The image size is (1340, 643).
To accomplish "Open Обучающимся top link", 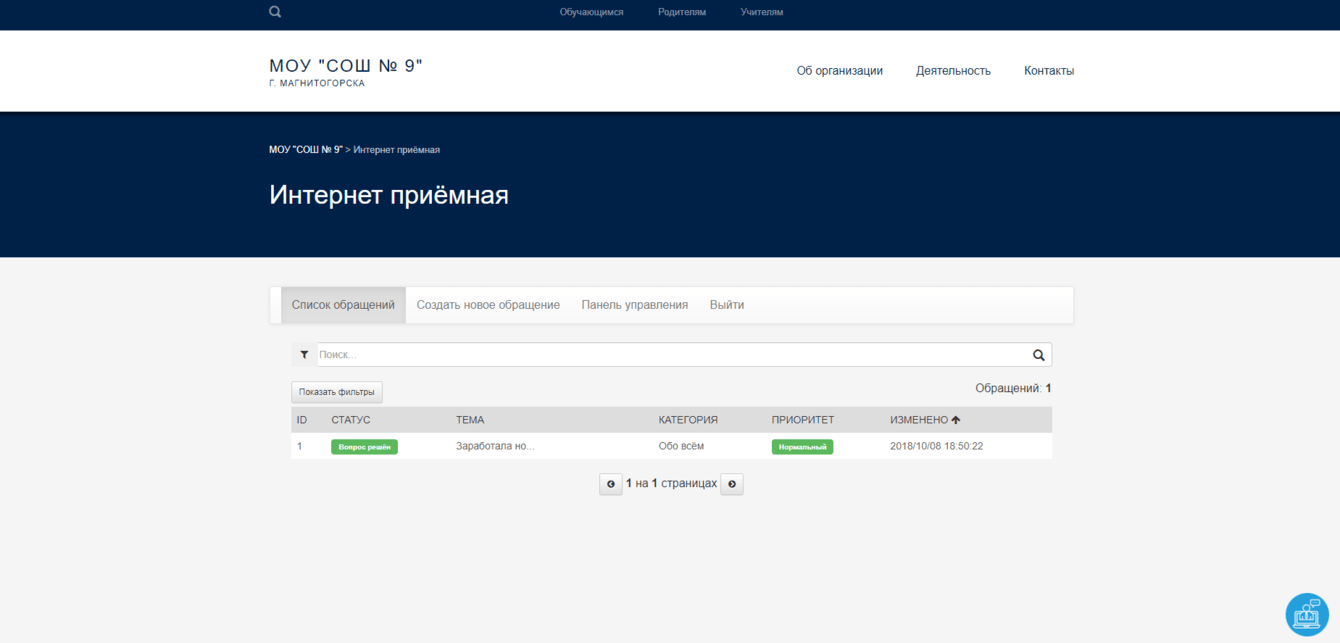I will click(592, 12).
